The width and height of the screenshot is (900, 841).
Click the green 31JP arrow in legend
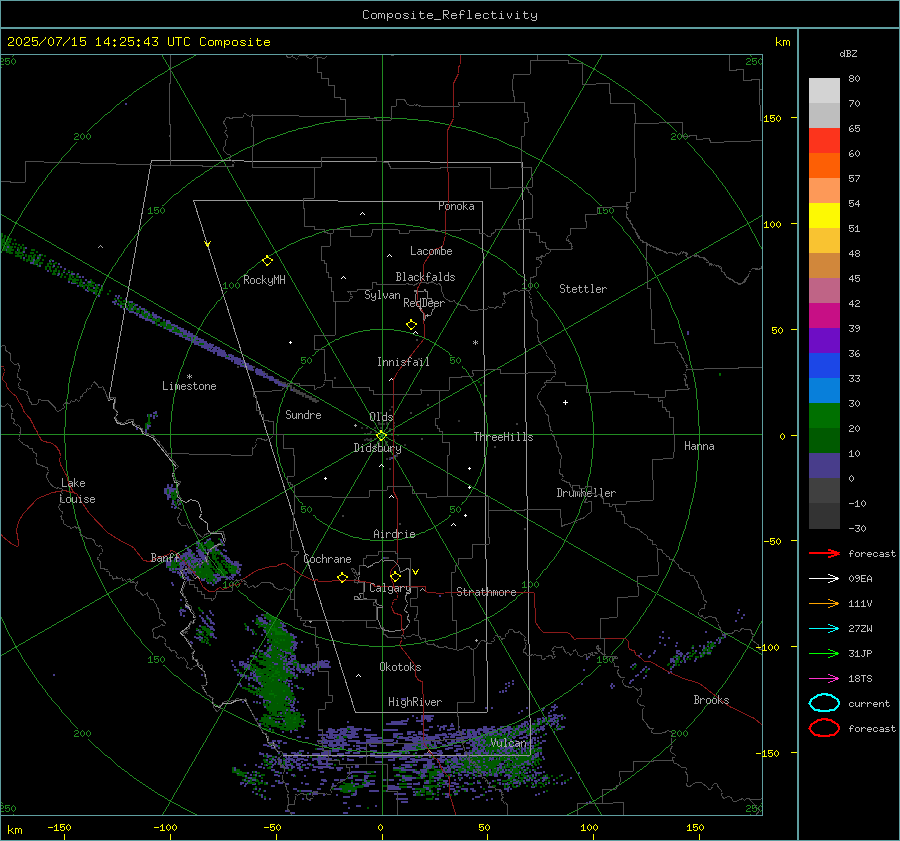(824, 653)
